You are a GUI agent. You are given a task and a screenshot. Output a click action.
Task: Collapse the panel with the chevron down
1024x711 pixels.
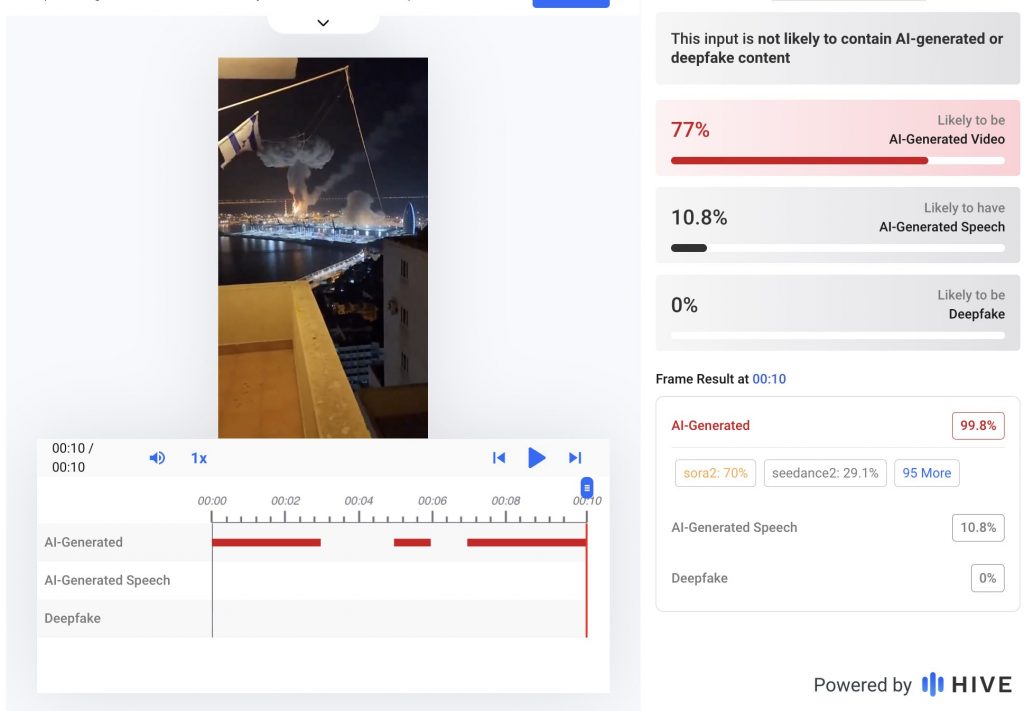tap(323, 22)
